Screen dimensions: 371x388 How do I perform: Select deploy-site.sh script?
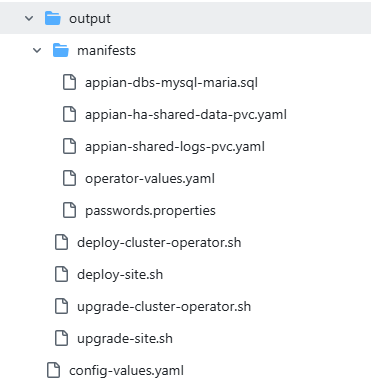tap(120, 275)
